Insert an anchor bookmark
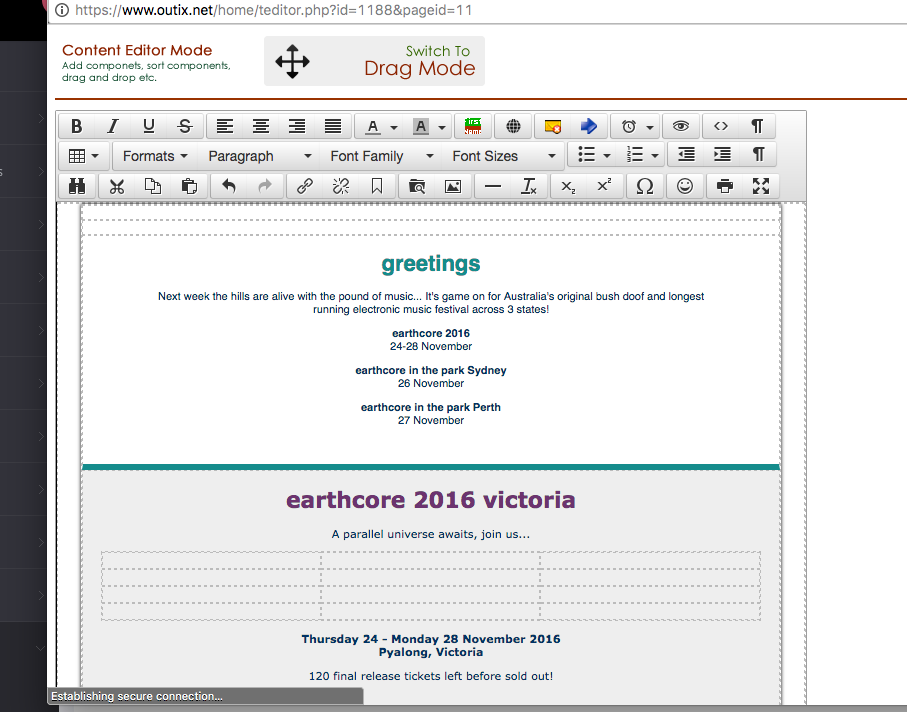This screenshot has height=712, width=907. pyautogui.click(x=377, y=186)
